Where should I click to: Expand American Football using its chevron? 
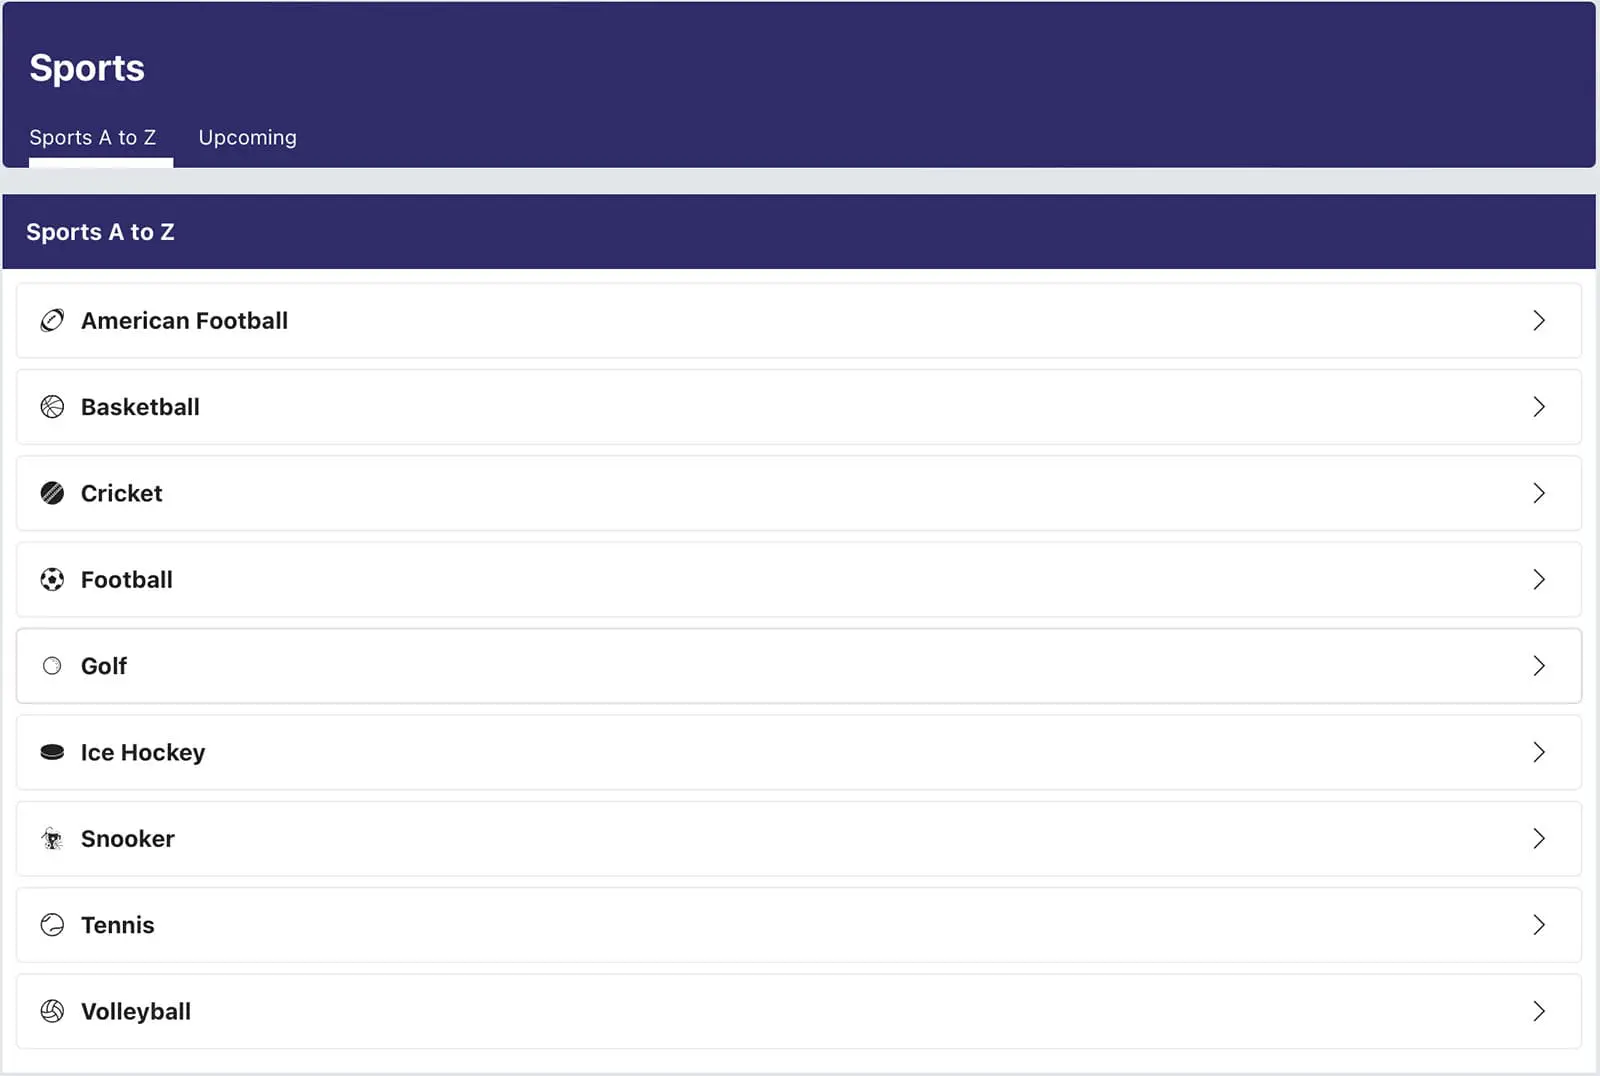pos(1539,320)
